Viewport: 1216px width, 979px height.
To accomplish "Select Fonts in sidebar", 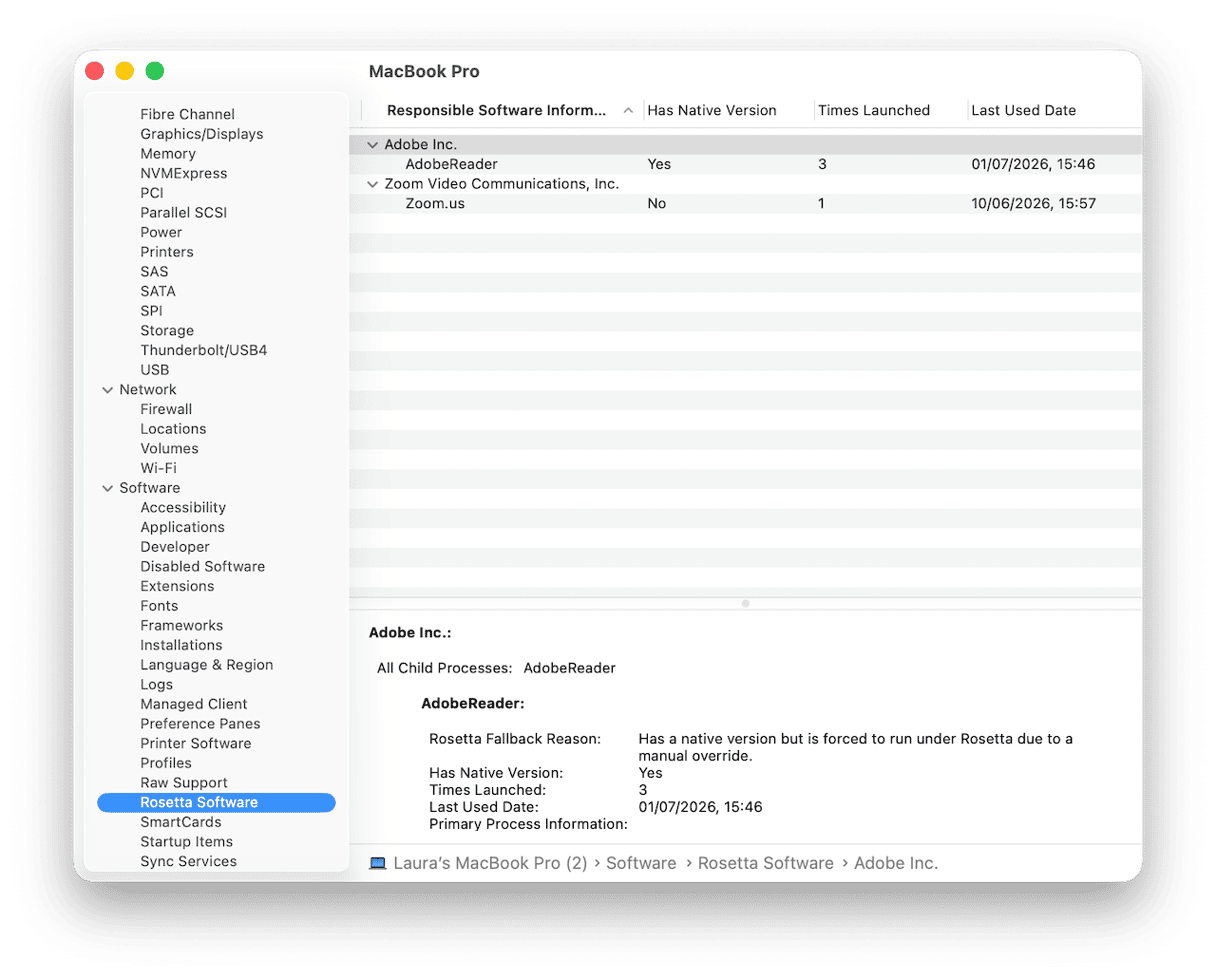I will point(159,606).
